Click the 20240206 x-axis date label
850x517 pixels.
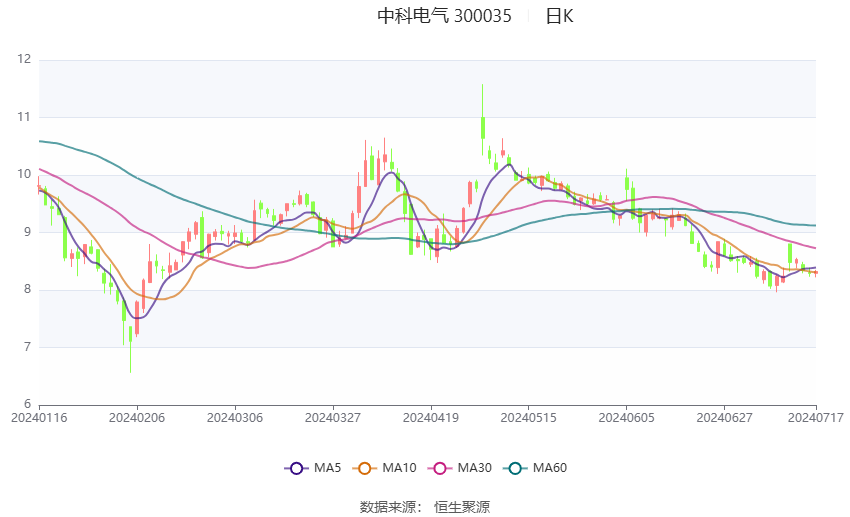137,418
